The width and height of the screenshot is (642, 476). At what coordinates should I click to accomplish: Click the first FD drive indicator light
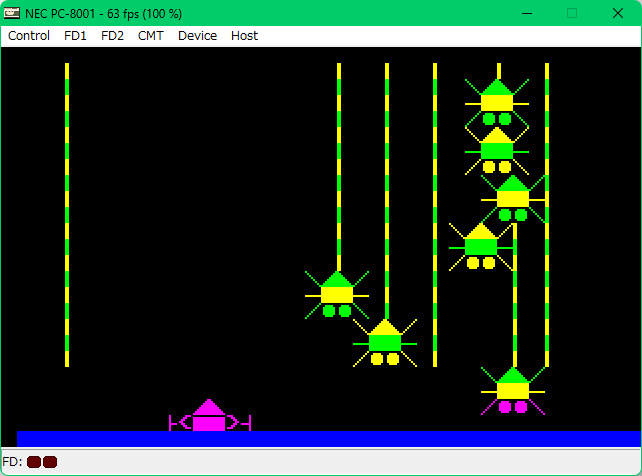pyautogui.click(x=34, y=462)
